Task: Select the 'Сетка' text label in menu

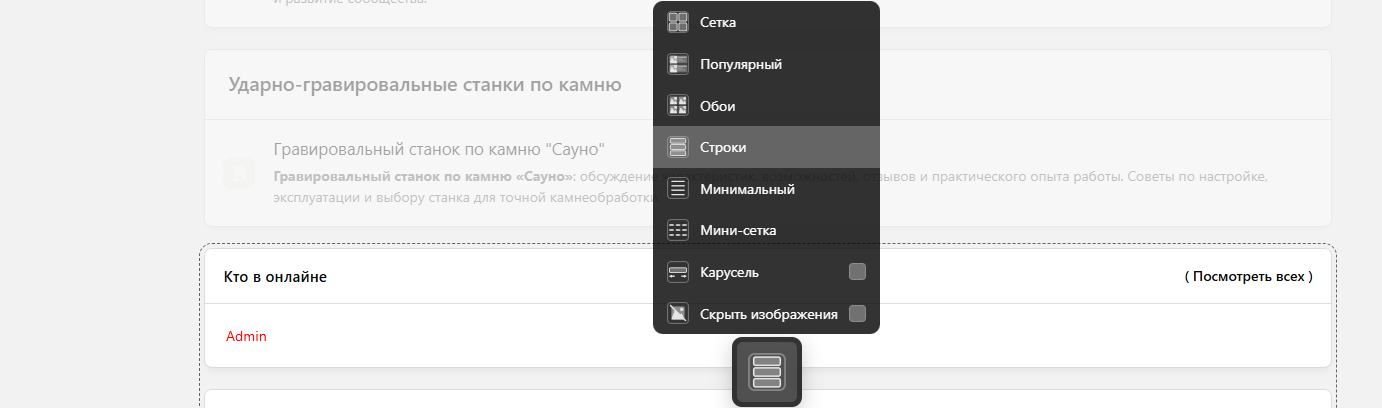Action: tap(718, 22)
